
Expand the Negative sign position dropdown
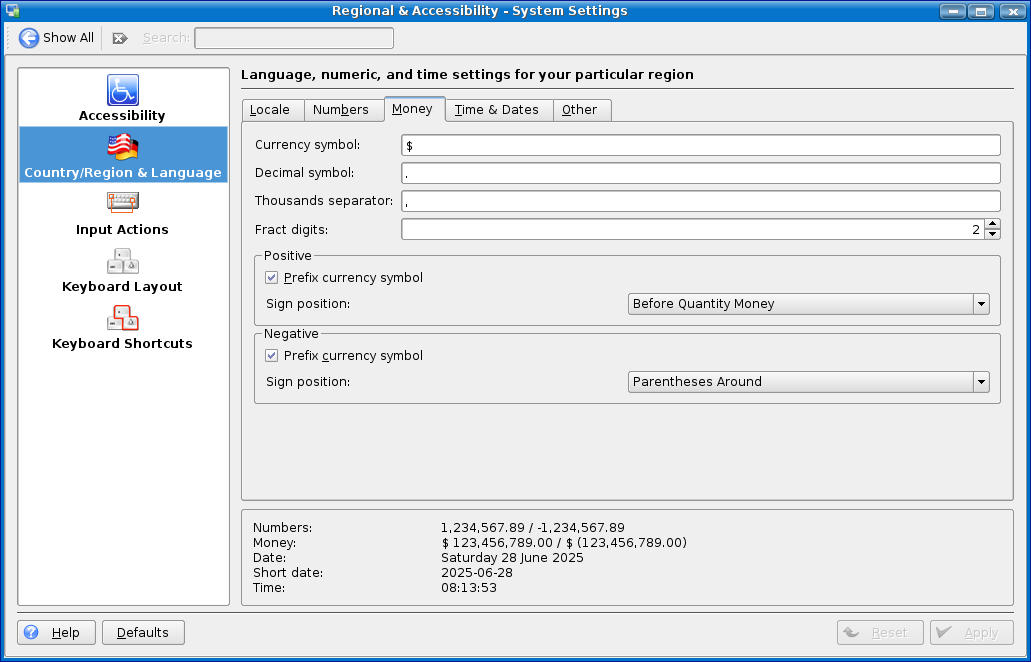[x=981, y=382]
